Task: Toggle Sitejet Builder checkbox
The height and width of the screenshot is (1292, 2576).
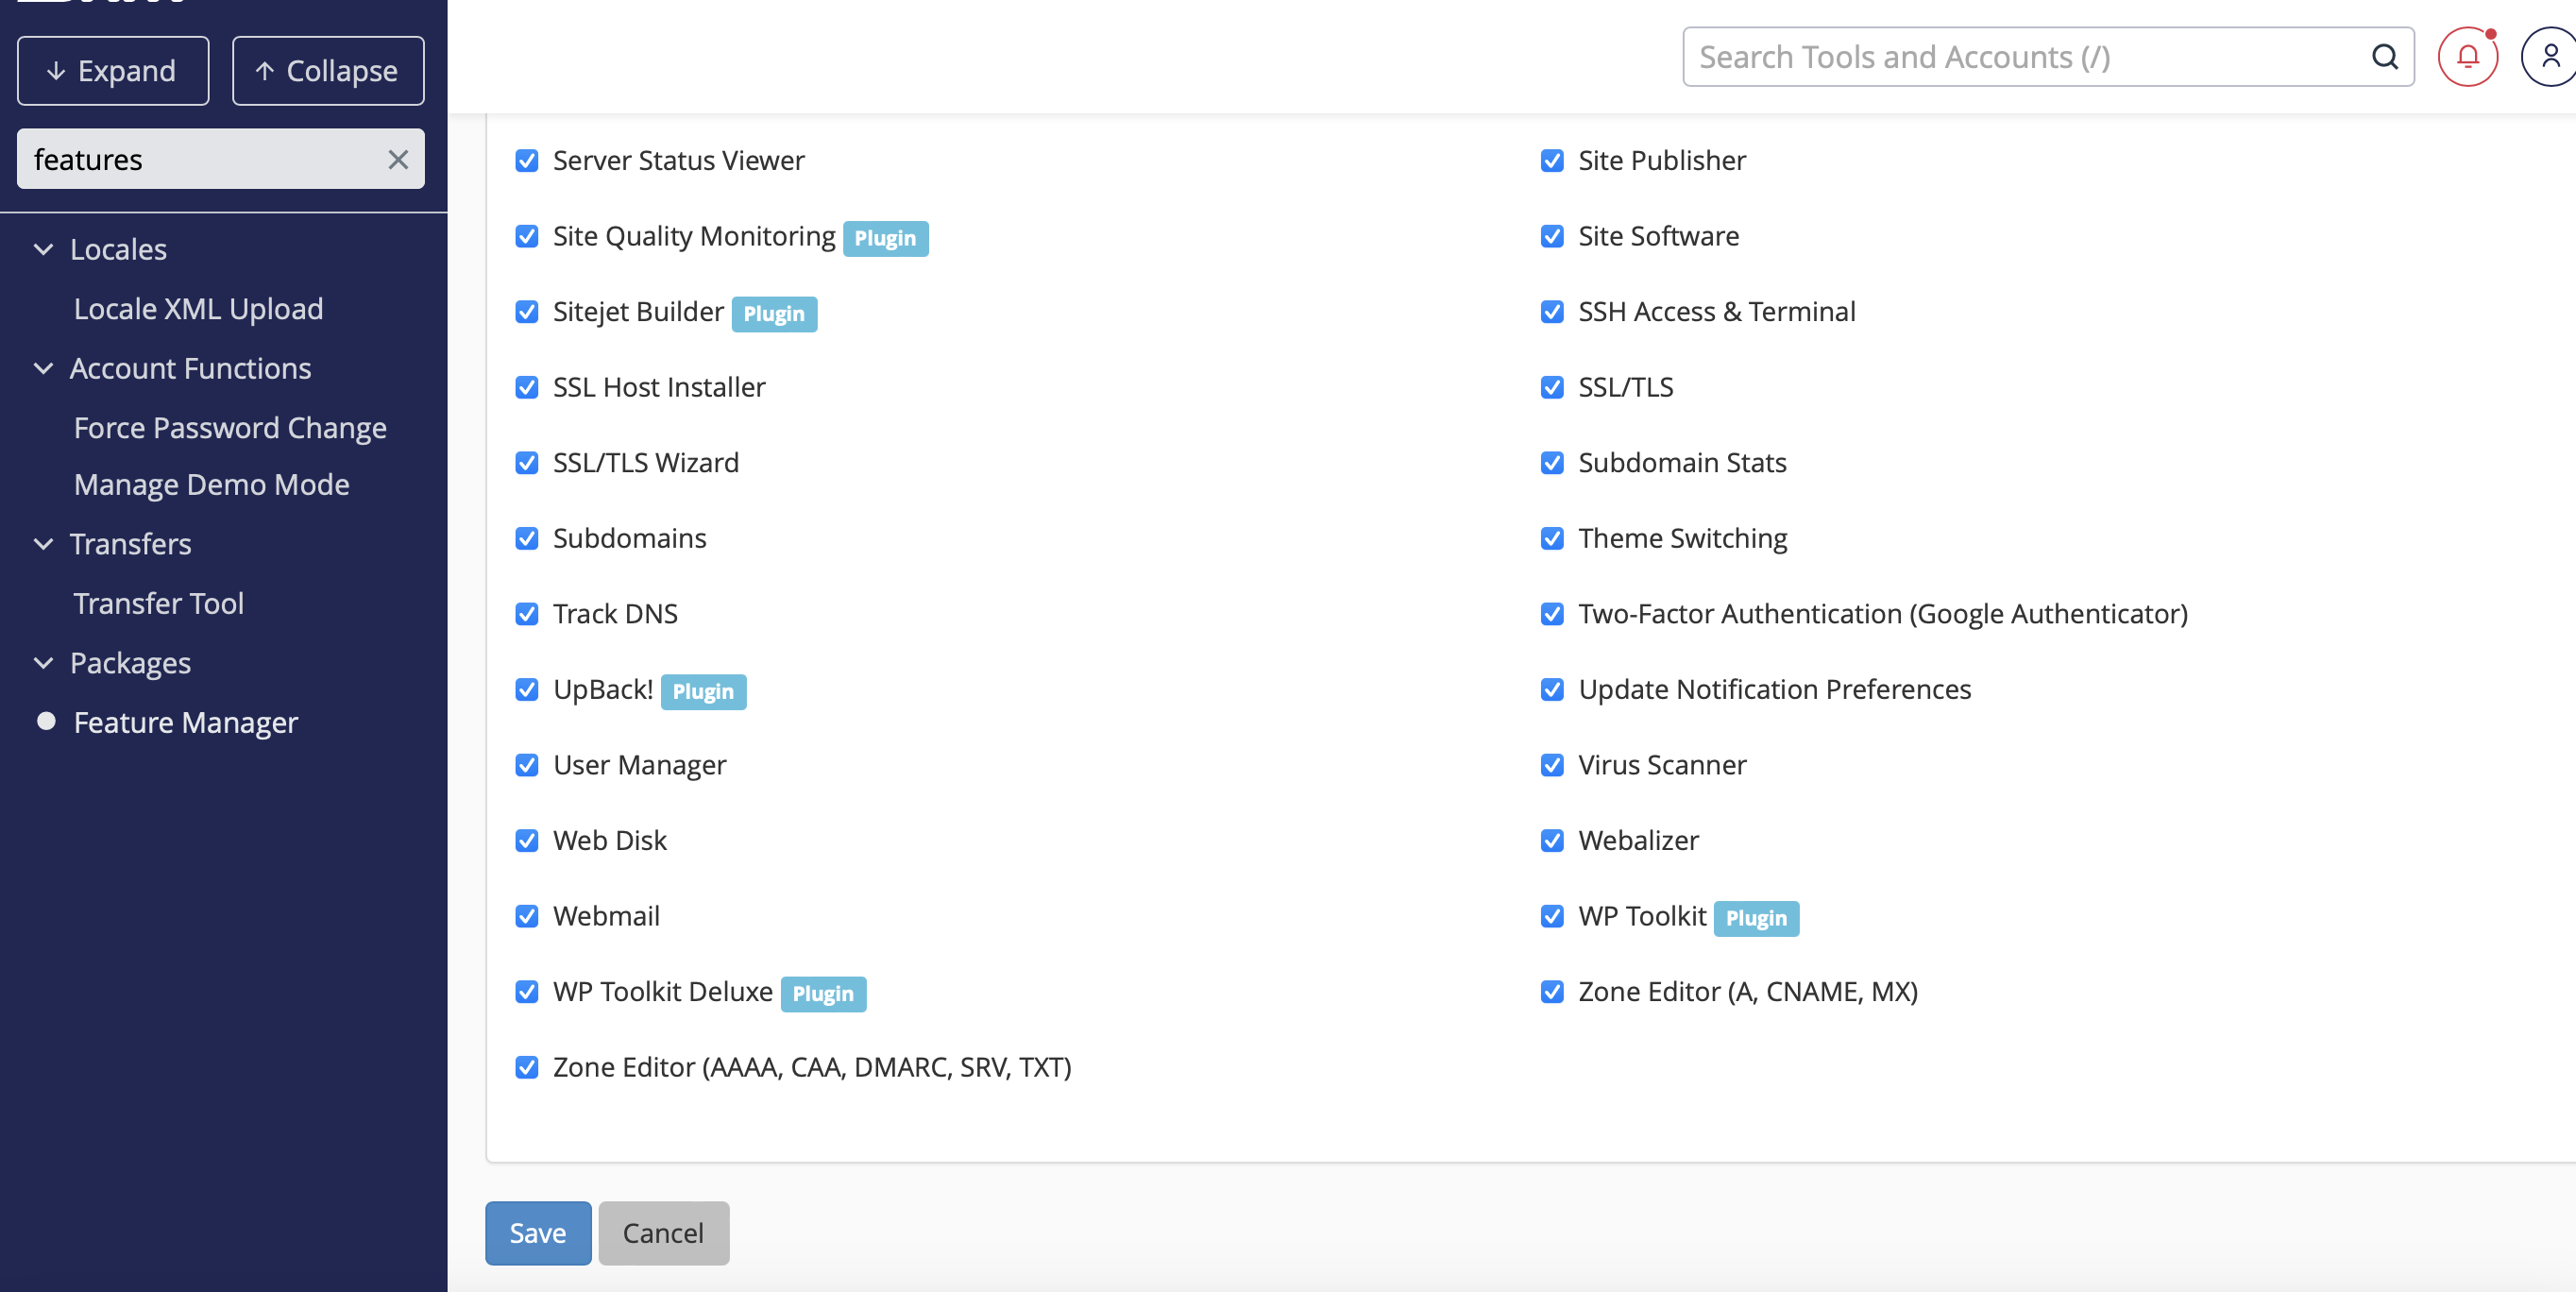Action: [527, 312]
